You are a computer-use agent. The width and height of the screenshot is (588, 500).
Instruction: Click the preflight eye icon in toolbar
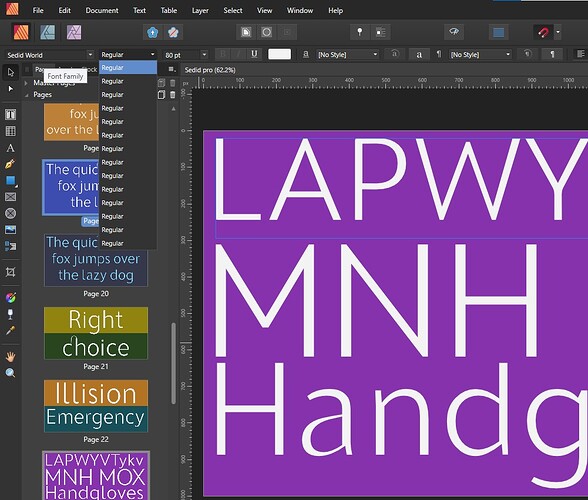(454, 32)
